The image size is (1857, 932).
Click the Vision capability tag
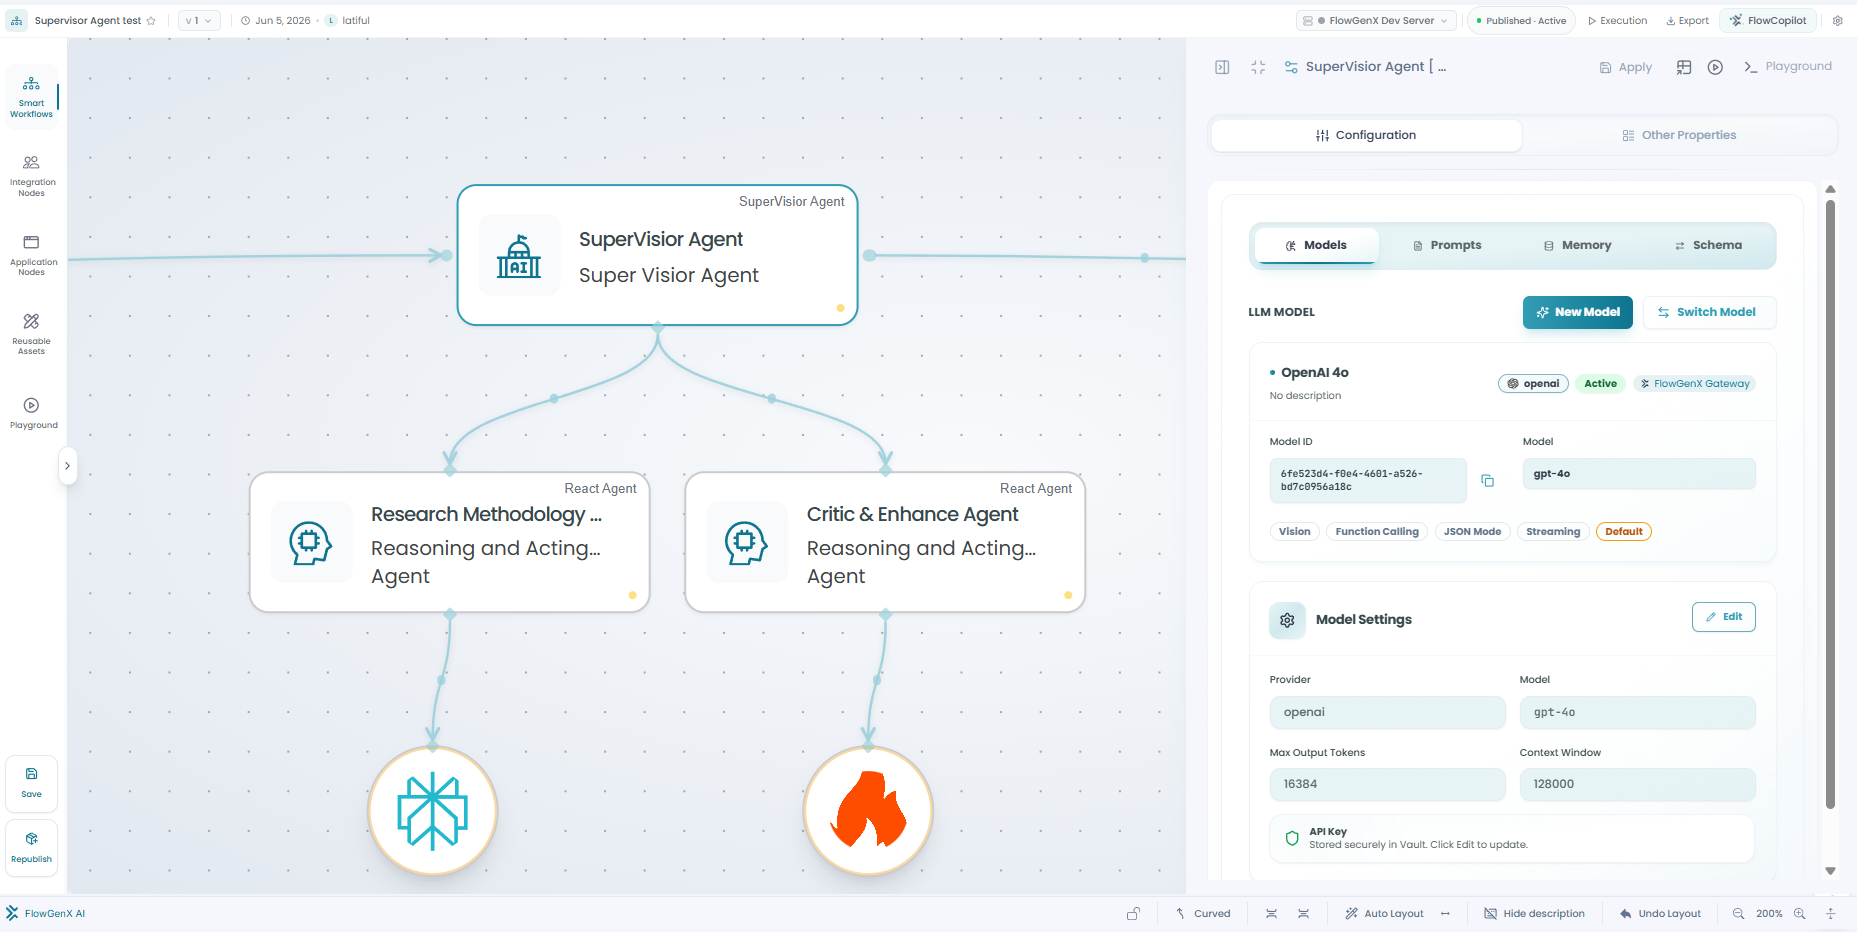click(x=1294, y=532)
